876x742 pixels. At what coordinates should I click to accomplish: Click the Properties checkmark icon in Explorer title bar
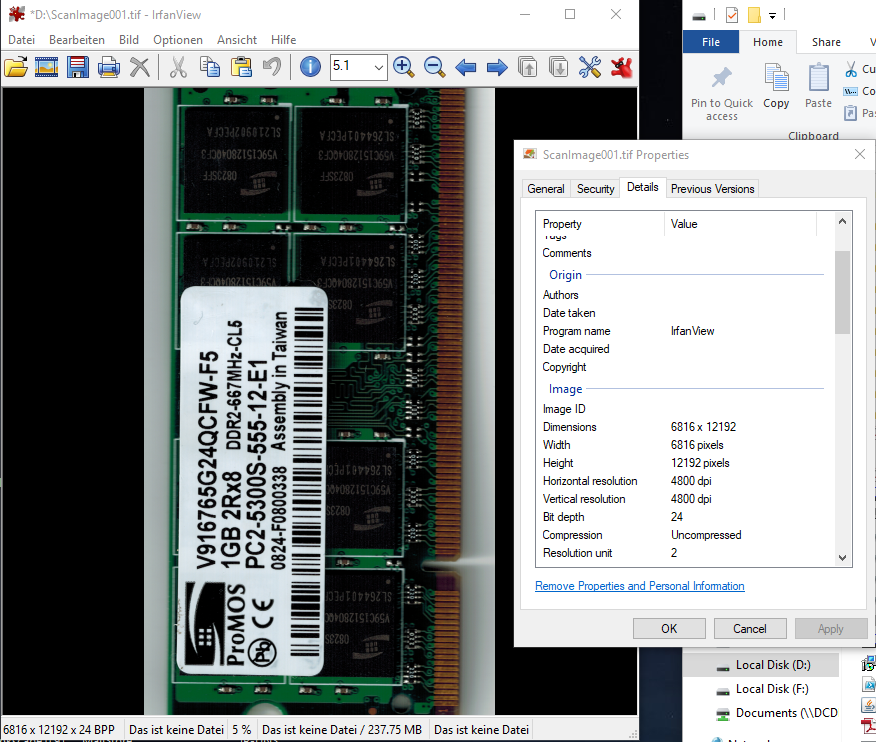tap(732, 15)
